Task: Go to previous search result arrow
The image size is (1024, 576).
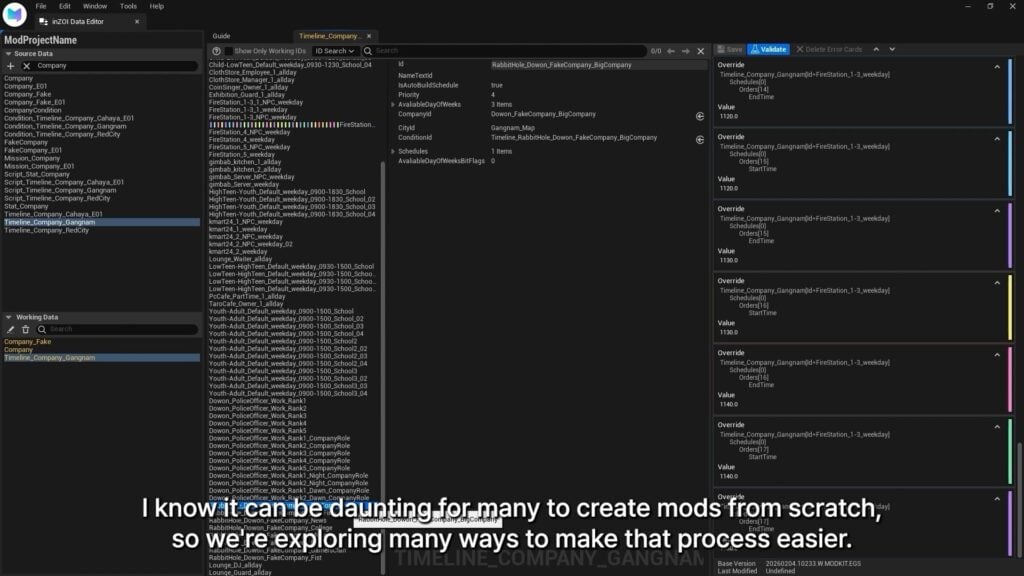Action: click(671, 51)
